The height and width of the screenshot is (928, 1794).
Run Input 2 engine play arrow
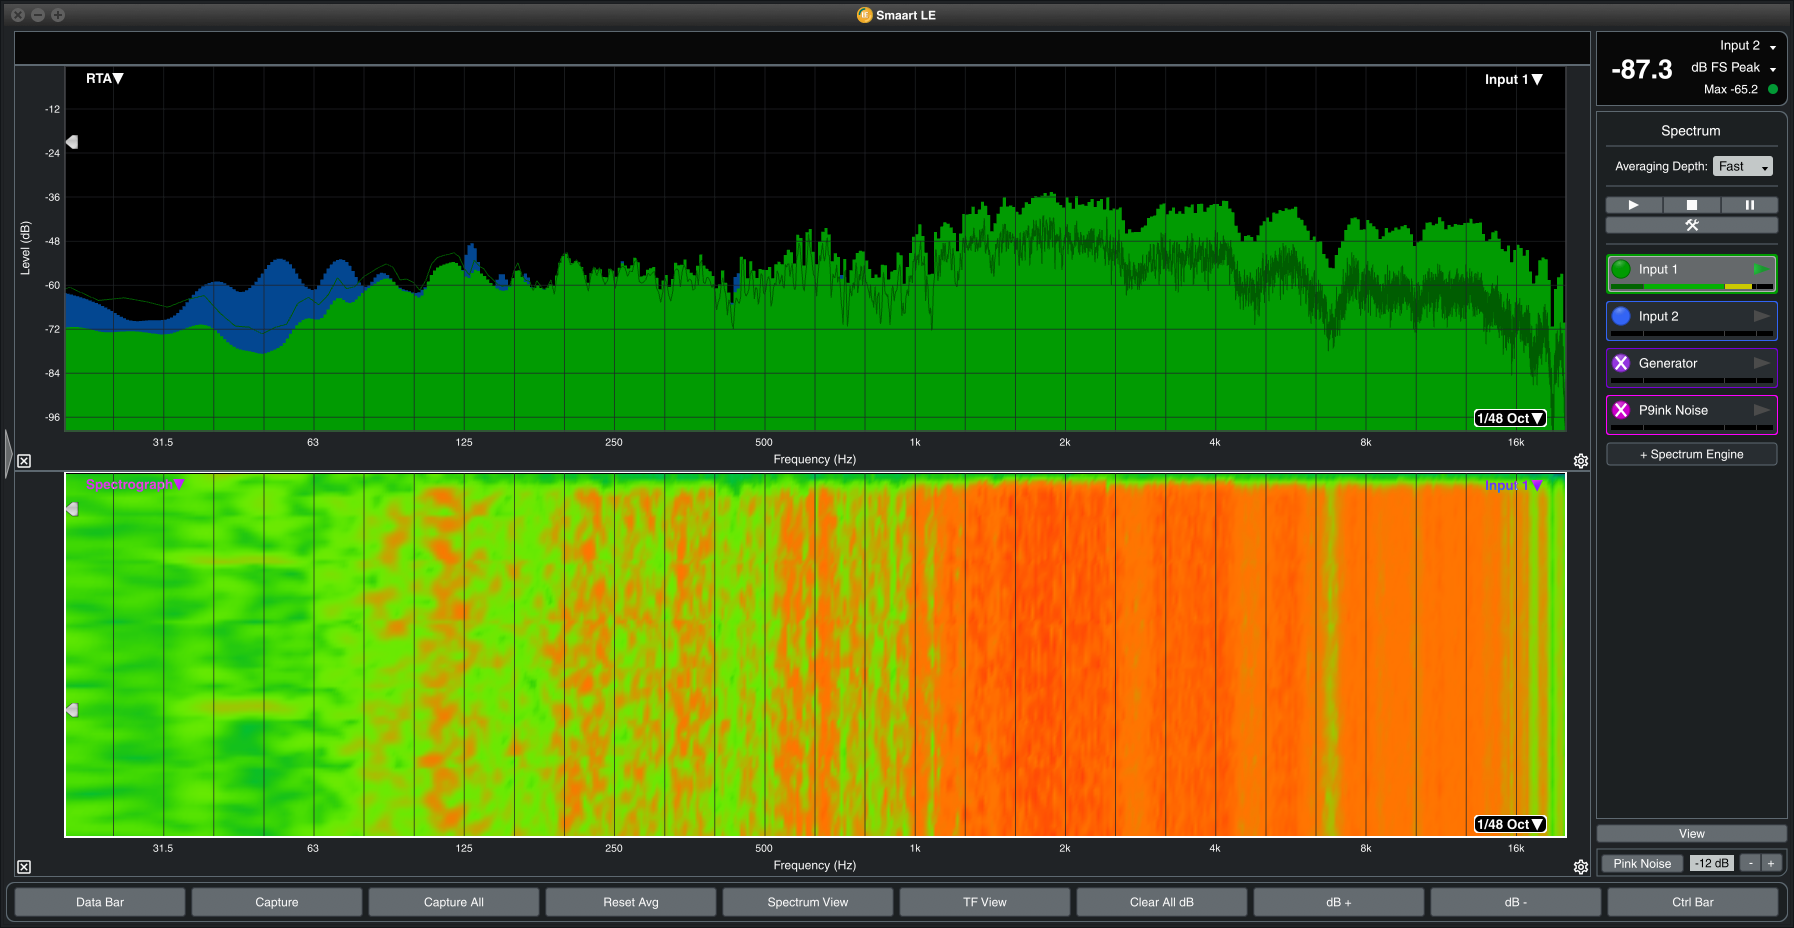tap(1761, 316)
